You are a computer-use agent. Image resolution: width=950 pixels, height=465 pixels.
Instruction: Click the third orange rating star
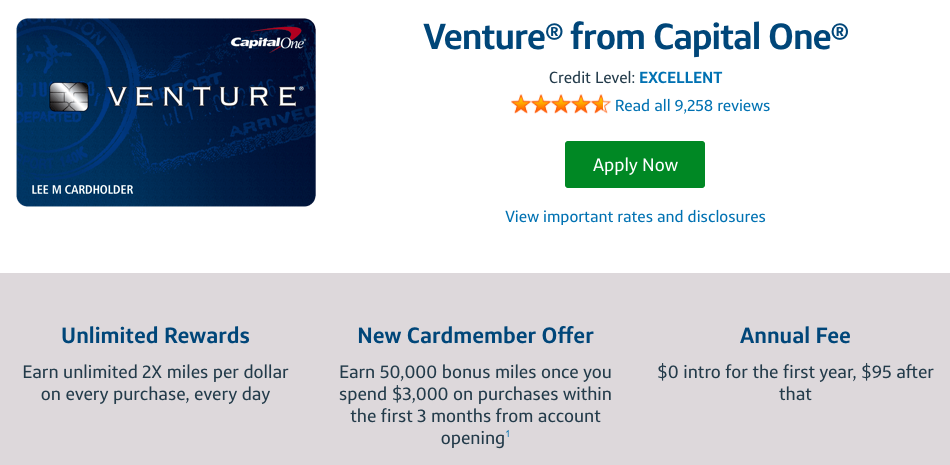[x=560, y=105]
